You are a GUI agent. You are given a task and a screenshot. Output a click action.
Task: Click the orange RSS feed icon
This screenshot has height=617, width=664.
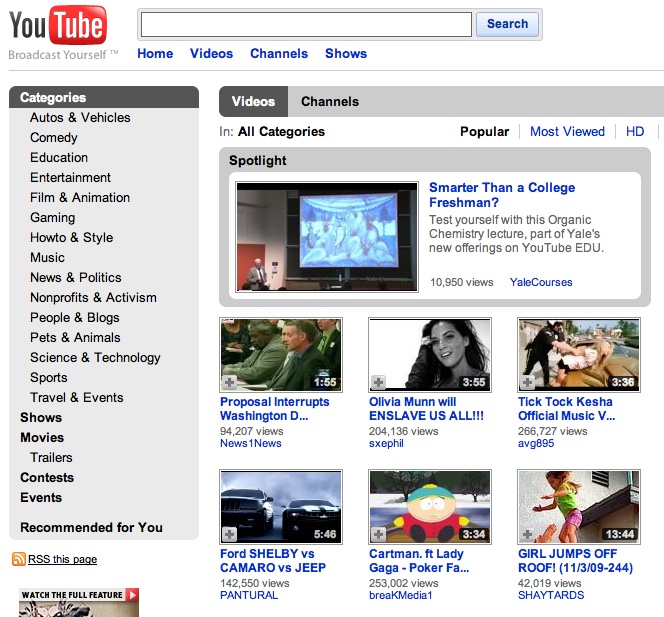19,559
